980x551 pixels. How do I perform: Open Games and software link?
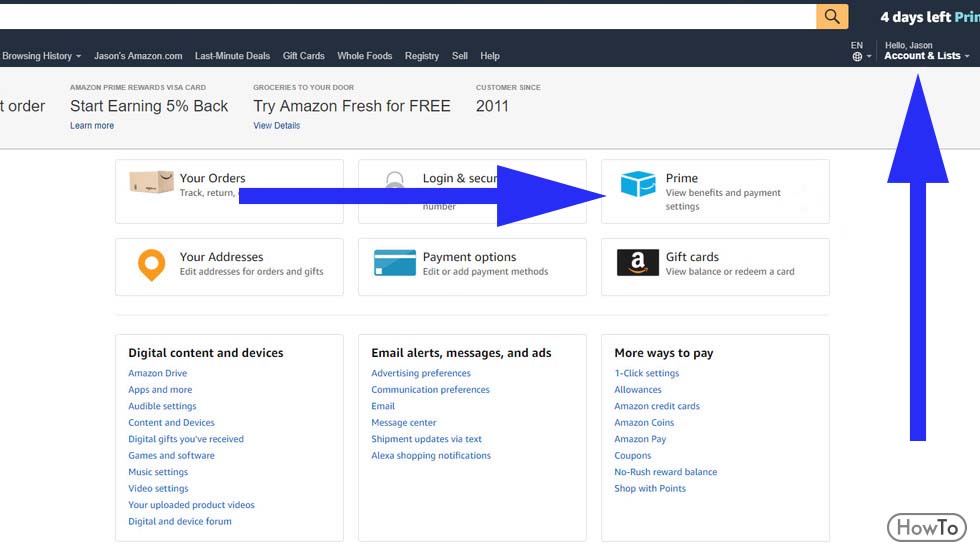coord(171,455)
